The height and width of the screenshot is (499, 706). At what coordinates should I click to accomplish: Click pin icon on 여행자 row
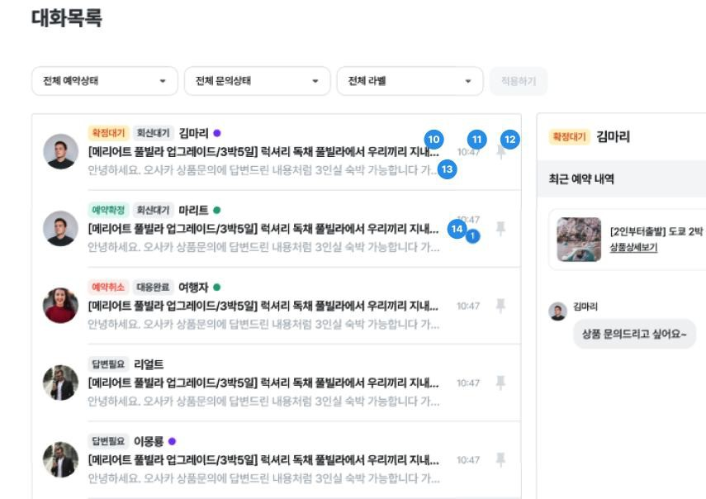[x=501, y=306]
